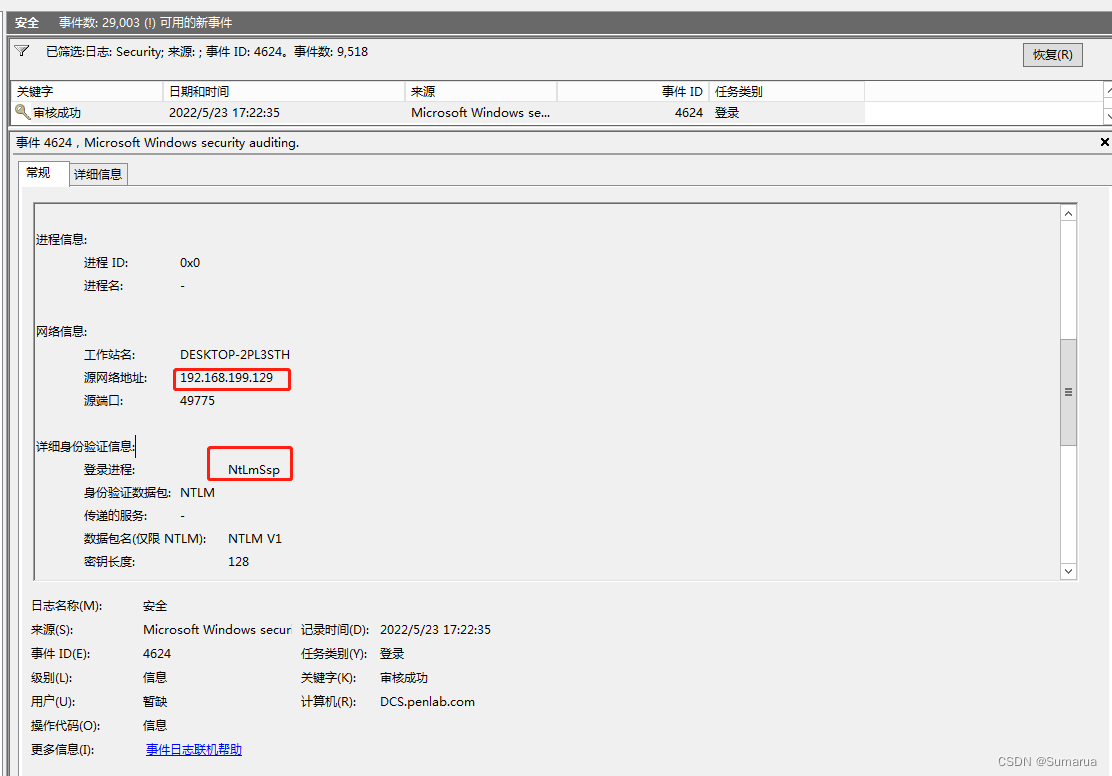
Task: Click the process ID value 0x0
Action: click(189, 263)
